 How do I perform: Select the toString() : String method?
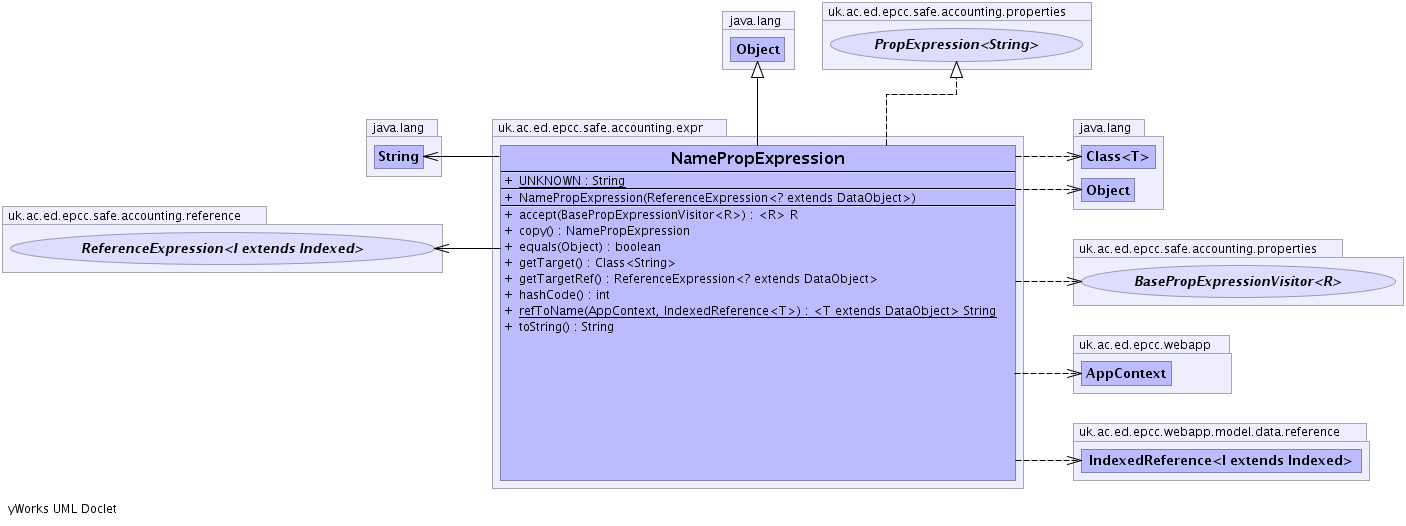pos(566,327)
